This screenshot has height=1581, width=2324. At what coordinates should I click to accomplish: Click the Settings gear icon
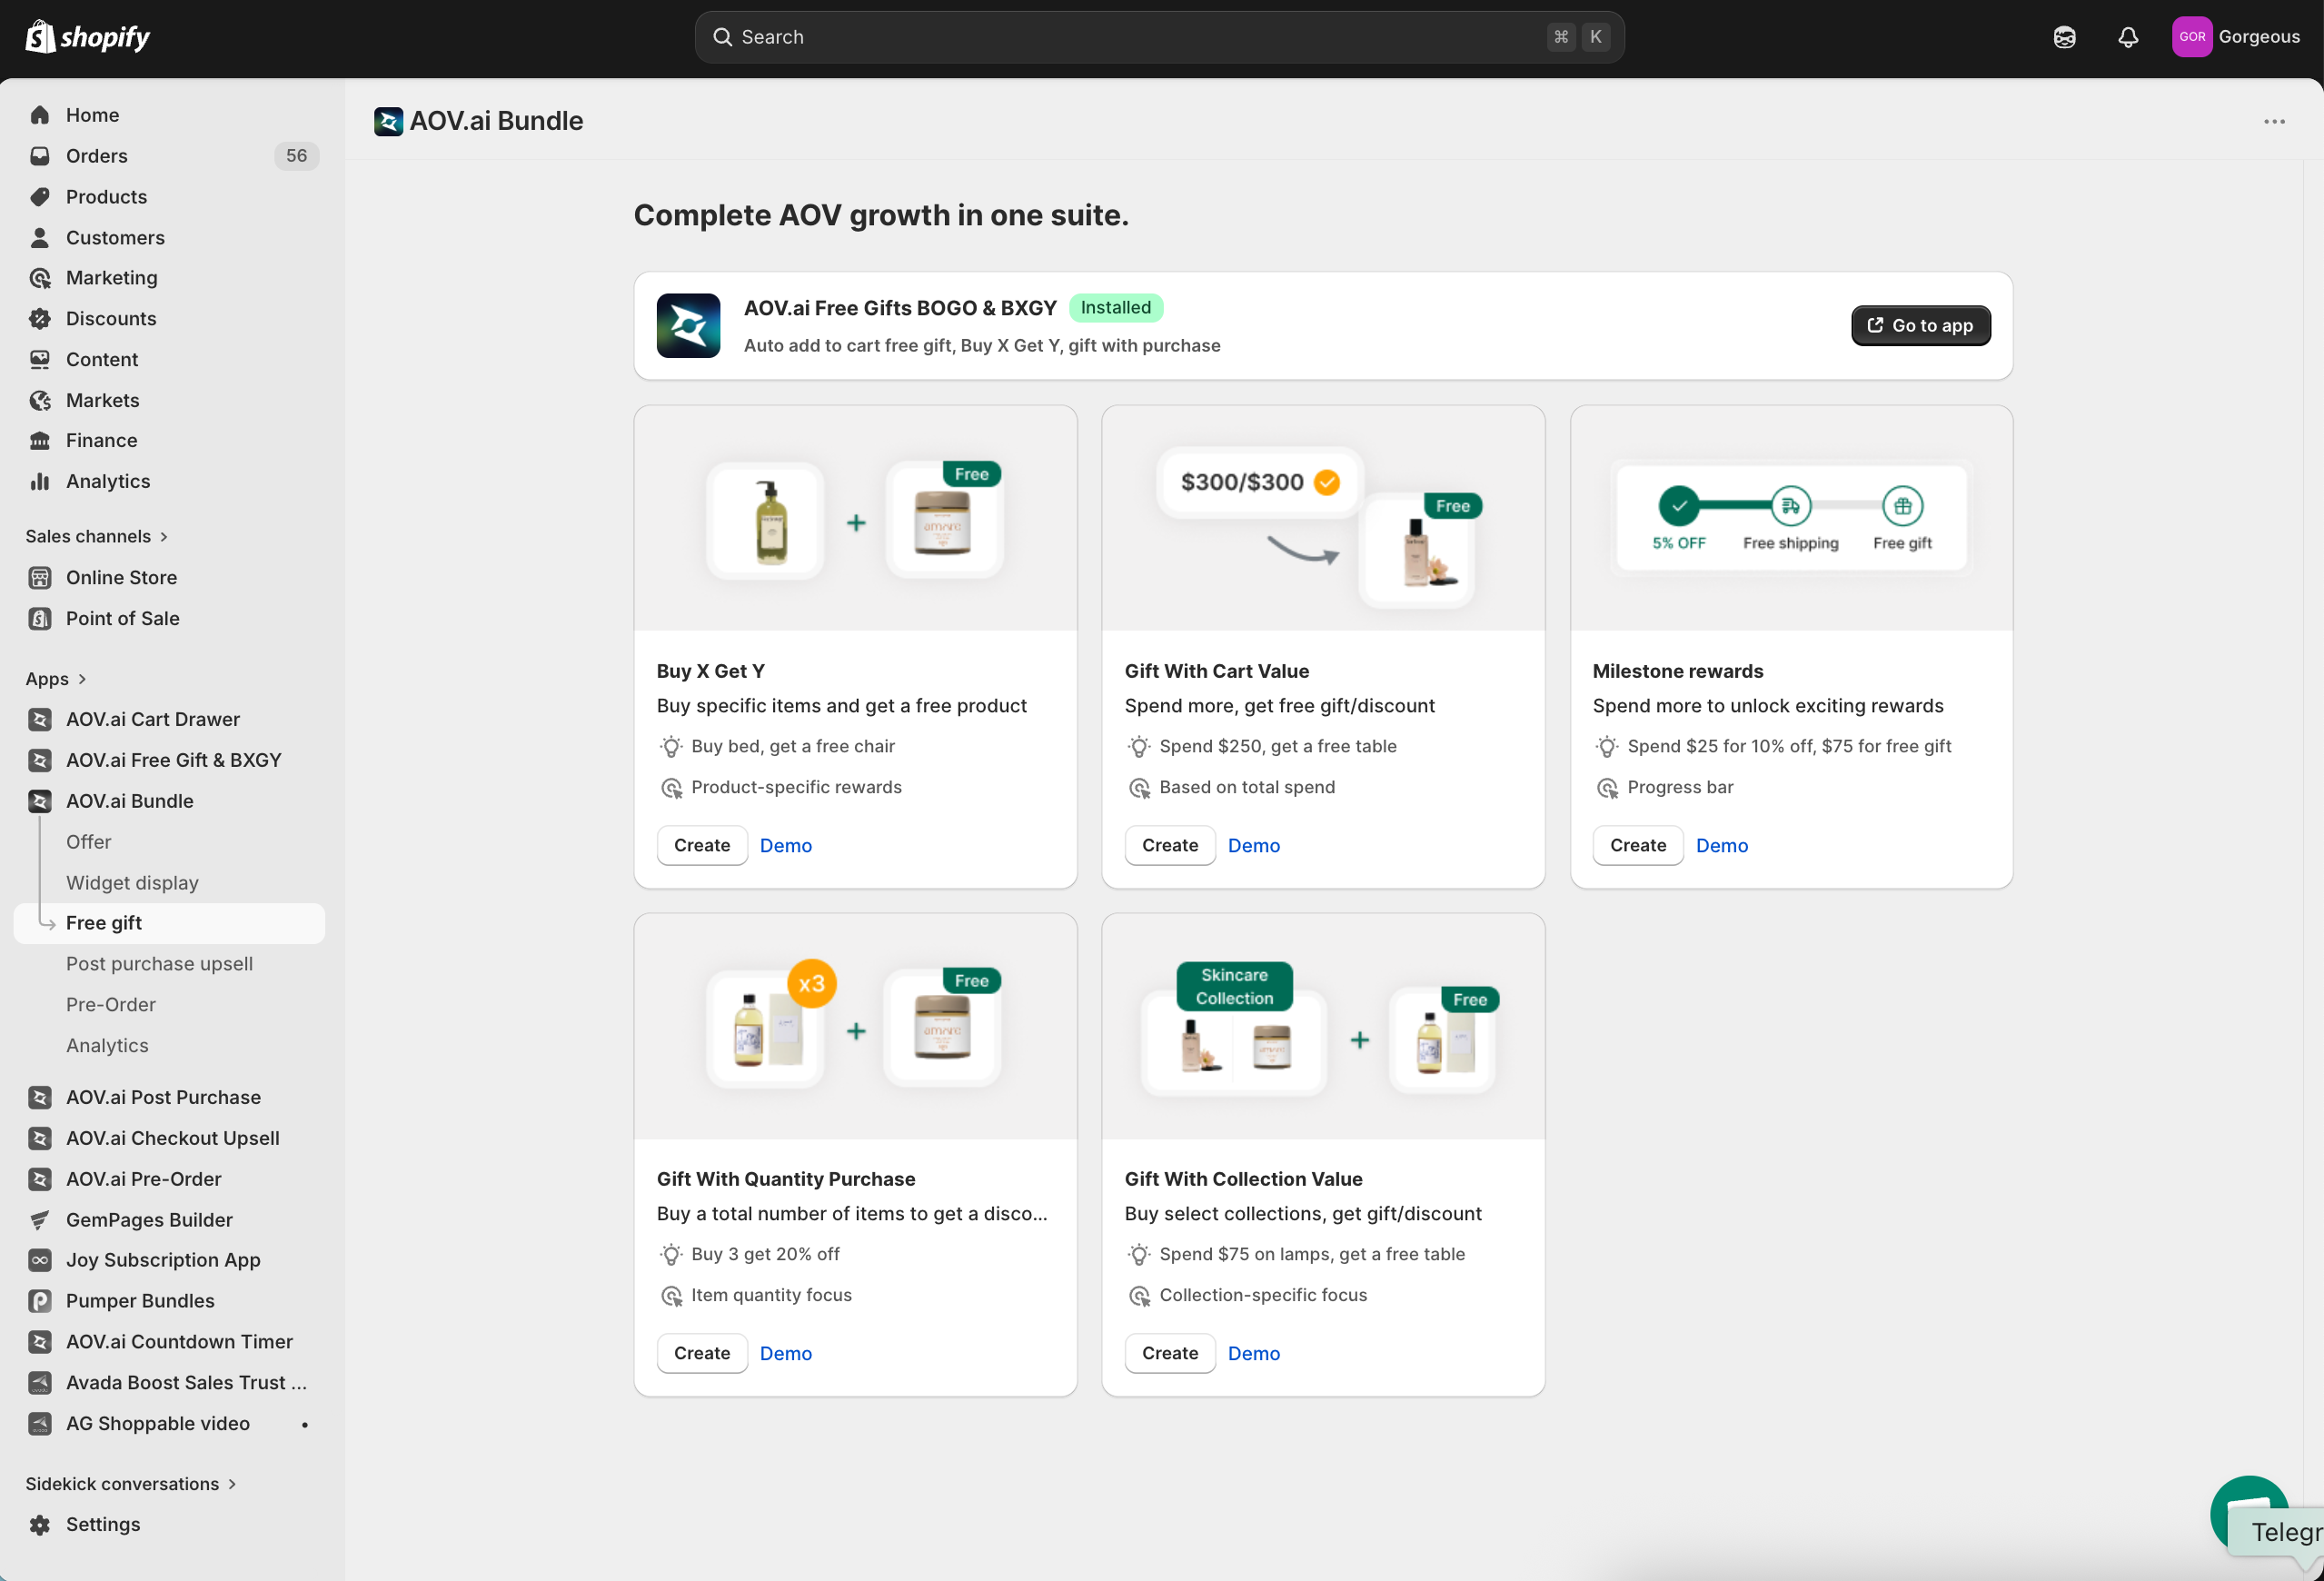click(x=40, y=1525)
